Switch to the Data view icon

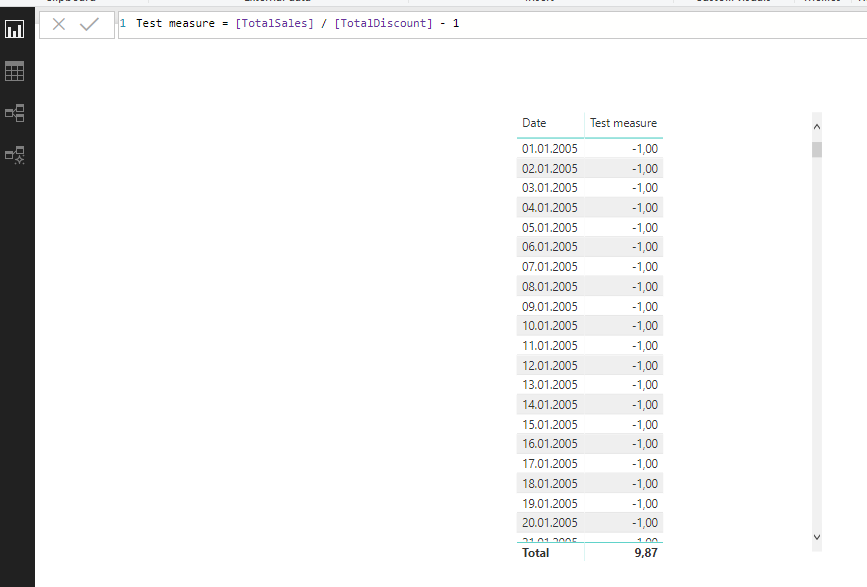pyautogui.click(x=14, y=71)
